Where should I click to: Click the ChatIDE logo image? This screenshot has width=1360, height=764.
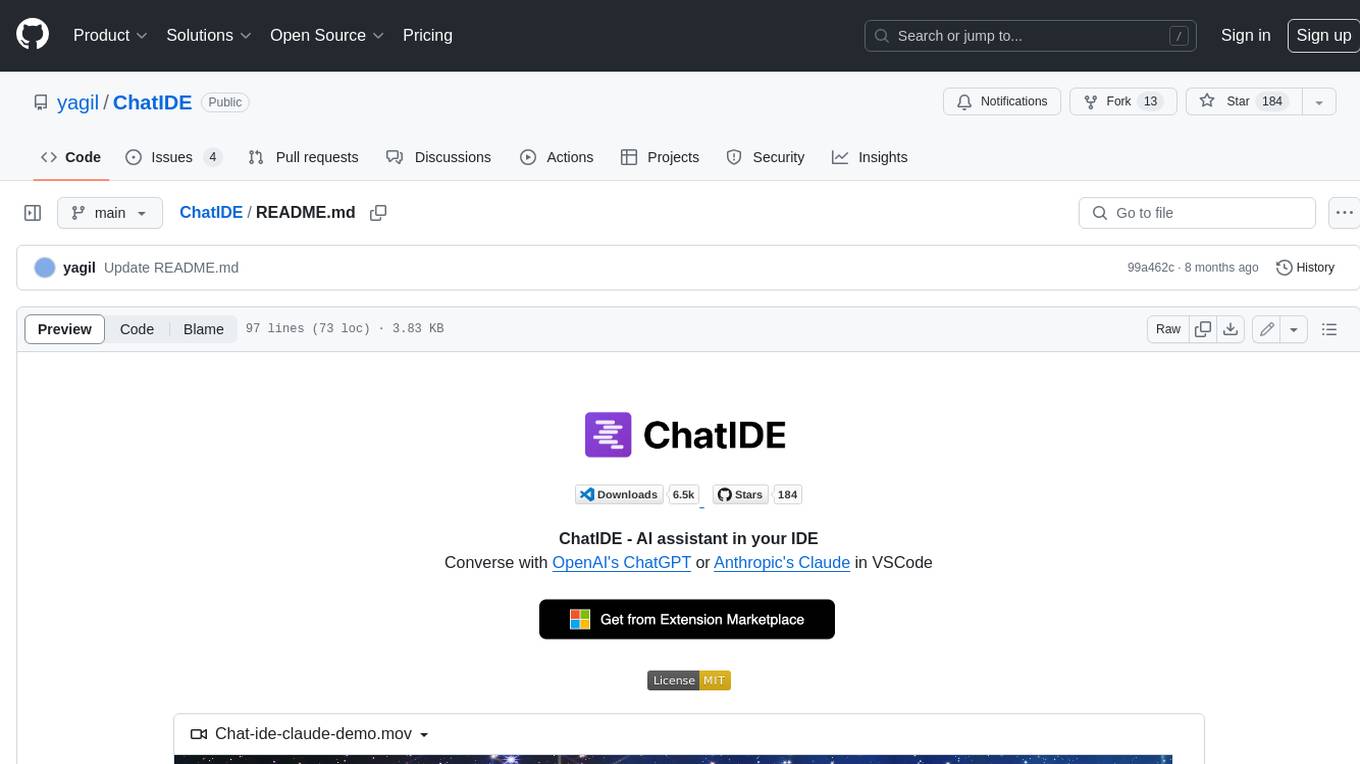(x=688, y=434)
